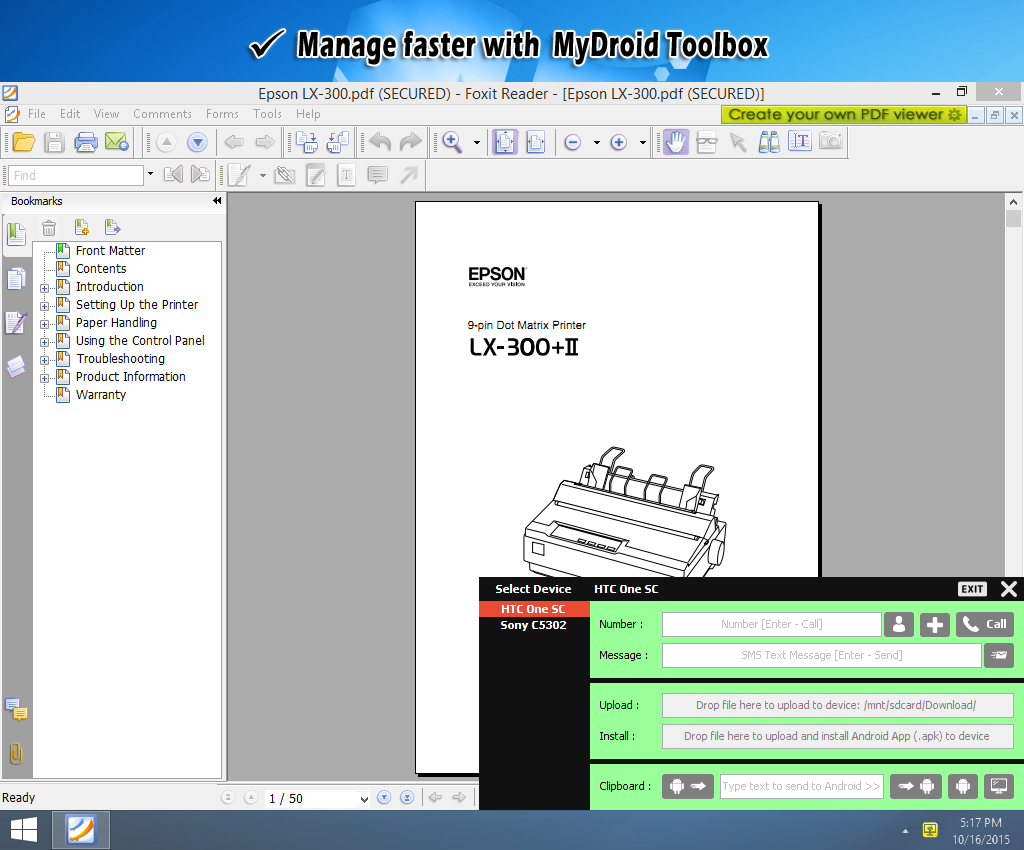Click the Open folder icon
Image resolution: width=1024 pixels, height=850 pixels.
pos(23,142)
